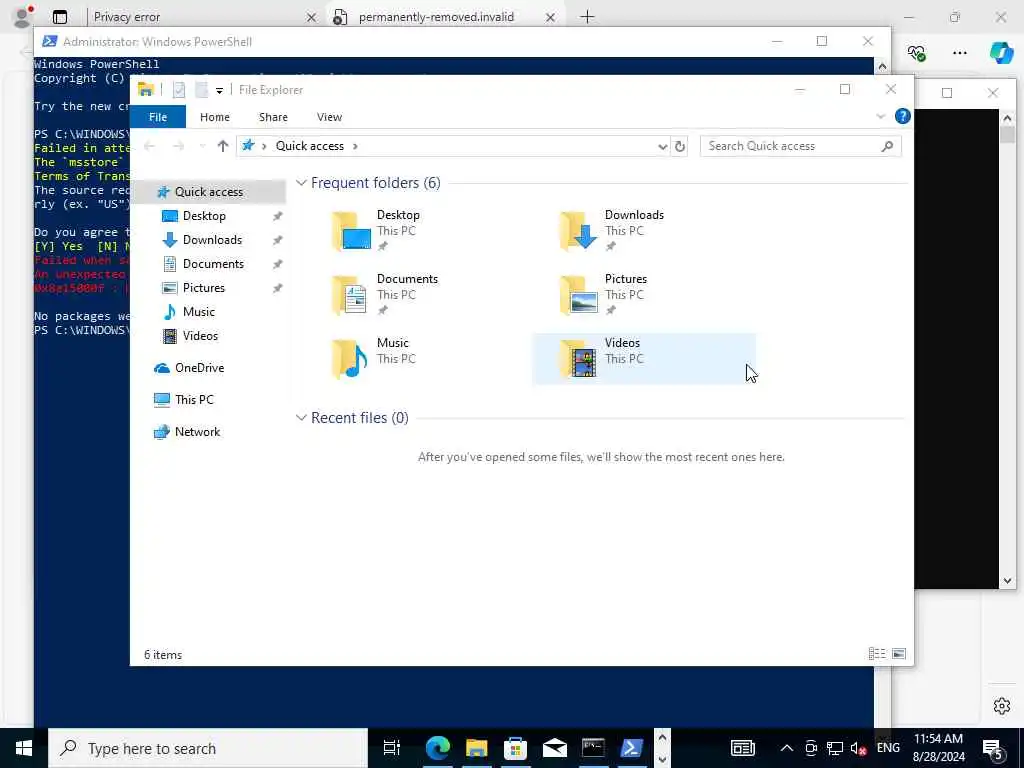1024x768 pixels.
Task: Open Browser essentials heart icon in Edge
Action: pyautogui.click(x=917, y=53)
